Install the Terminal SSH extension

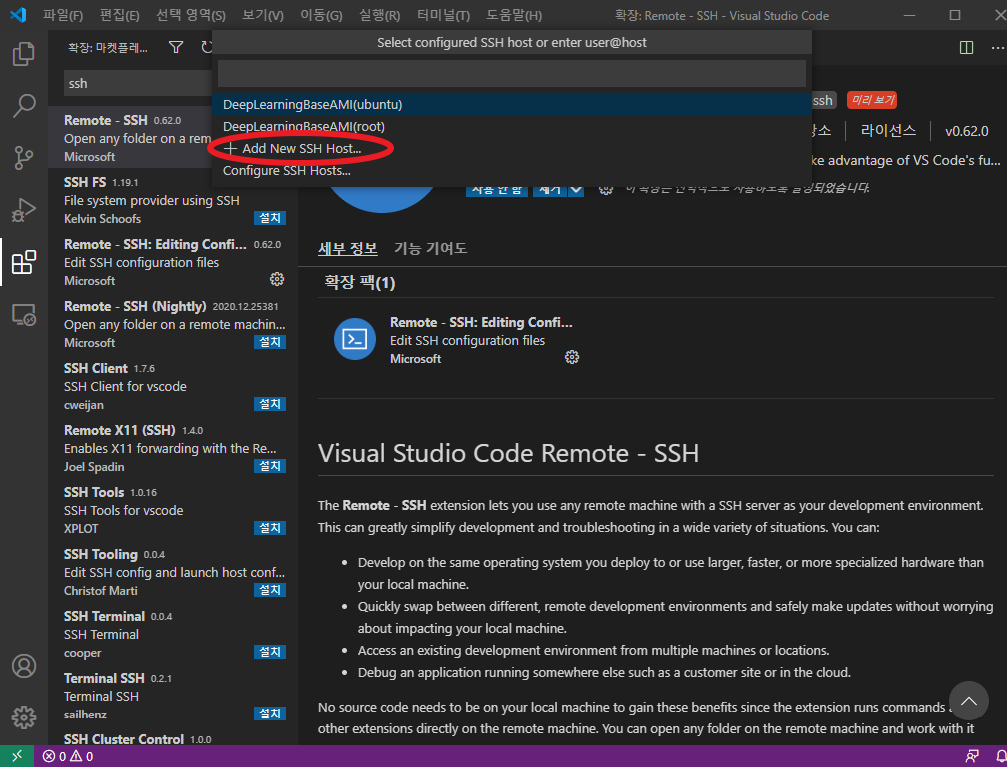[x=270, y=714]
